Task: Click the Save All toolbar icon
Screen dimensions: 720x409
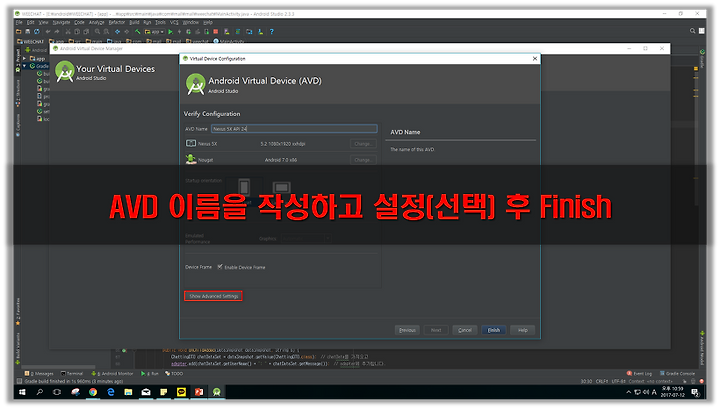Action: click(28, 32)
